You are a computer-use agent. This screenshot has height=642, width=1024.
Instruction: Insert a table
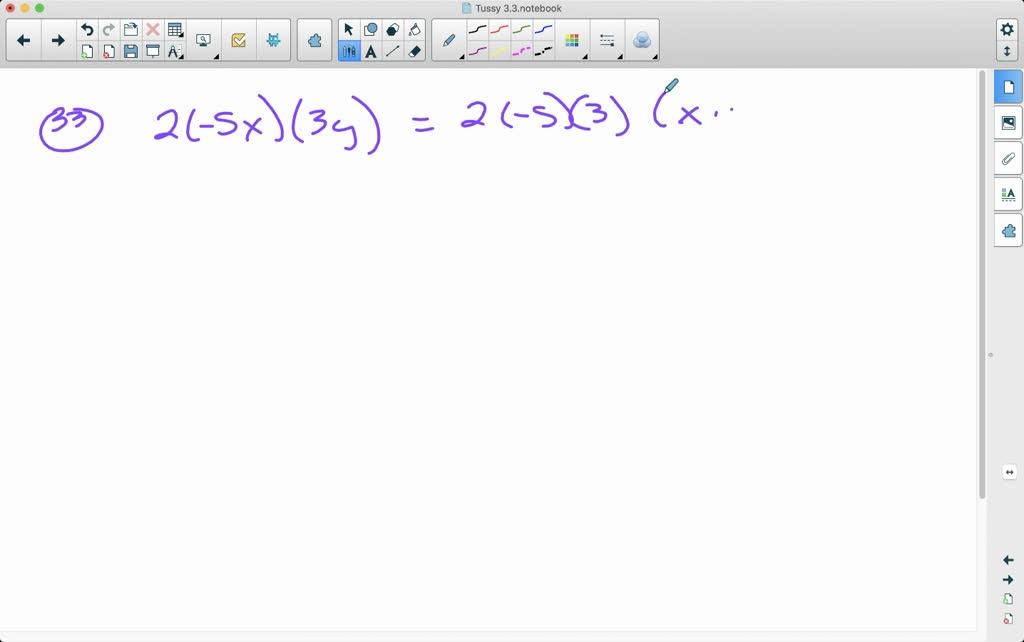[174, 27]
